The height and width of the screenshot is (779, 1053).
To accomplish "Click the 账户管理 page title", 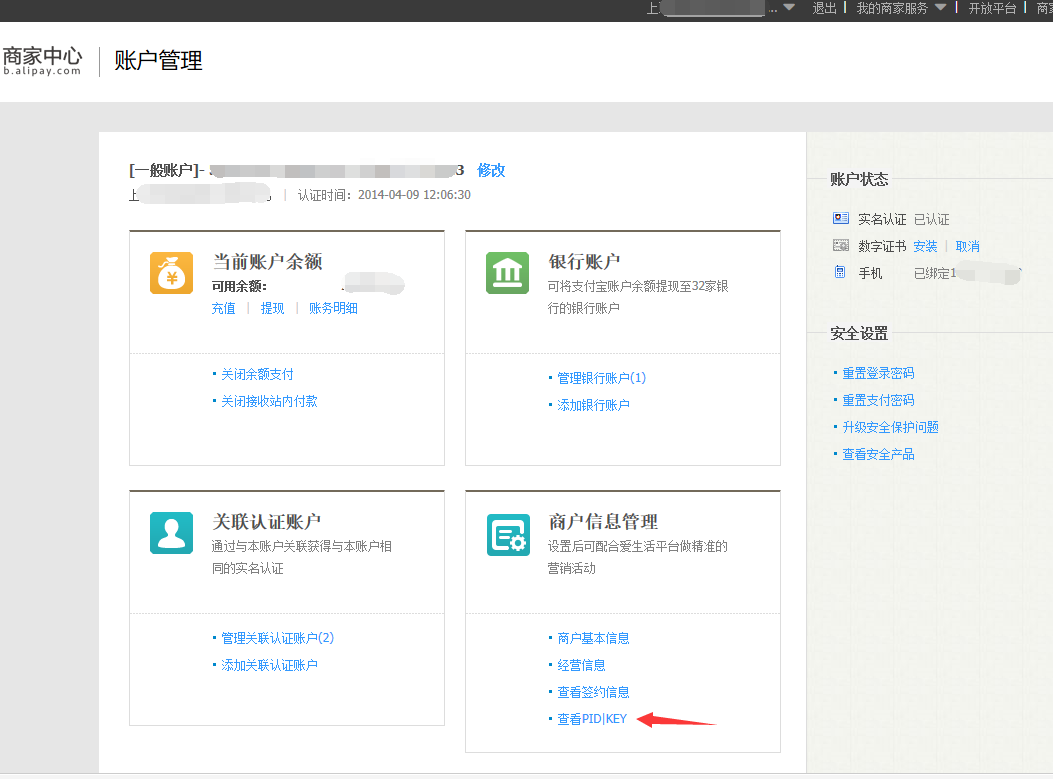I will (x=158, y=60).
